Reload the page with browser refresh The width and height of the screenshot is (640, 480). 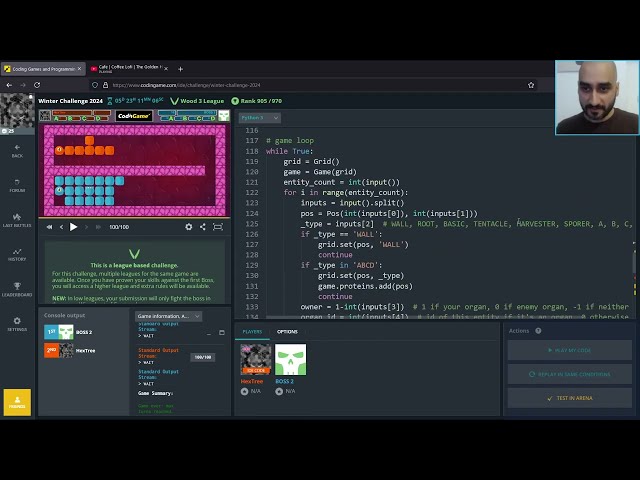tap(37, 85)
